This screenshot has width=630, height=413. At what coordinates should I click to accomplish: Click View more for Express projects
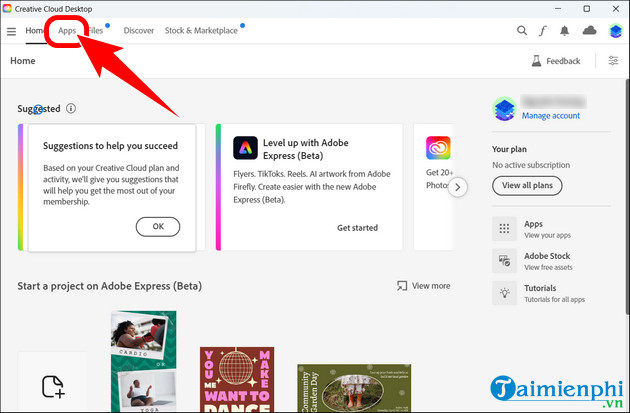pos(423,286)
